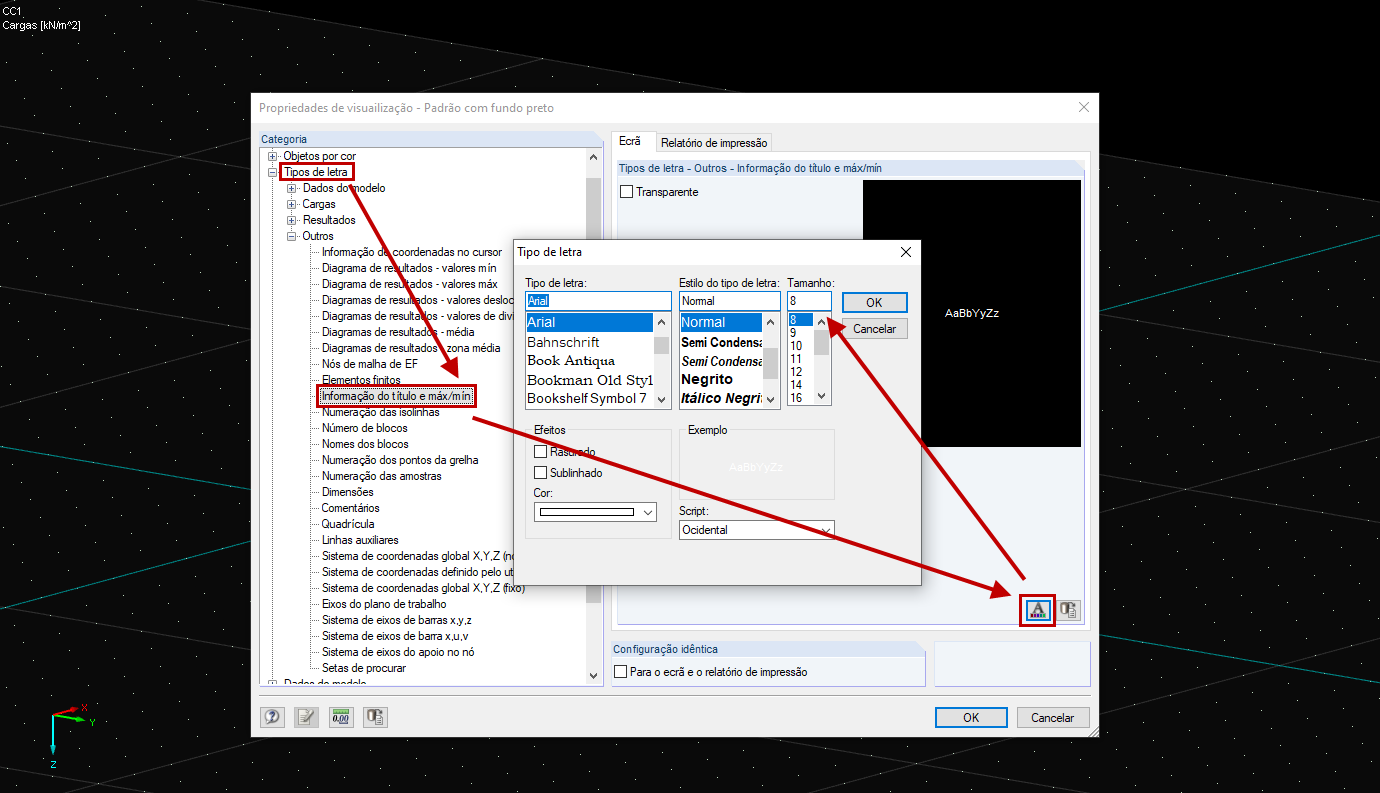
Task: Click the units and decimals 0.00 icon
Action: pyautogui.click(x=340, y=717)
